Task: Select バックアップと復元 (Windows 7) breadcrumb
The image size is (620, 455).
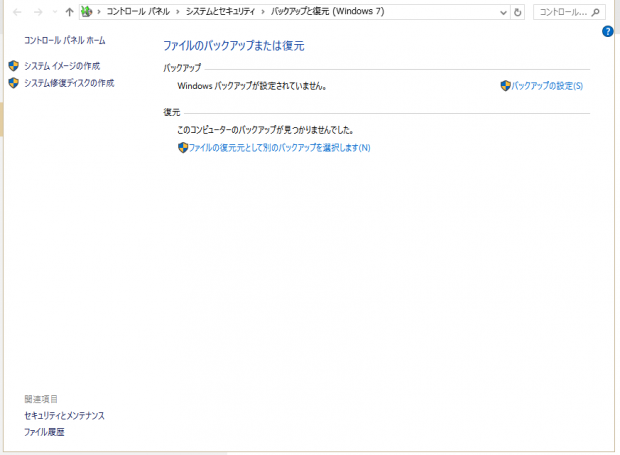Action: [327, 11]
